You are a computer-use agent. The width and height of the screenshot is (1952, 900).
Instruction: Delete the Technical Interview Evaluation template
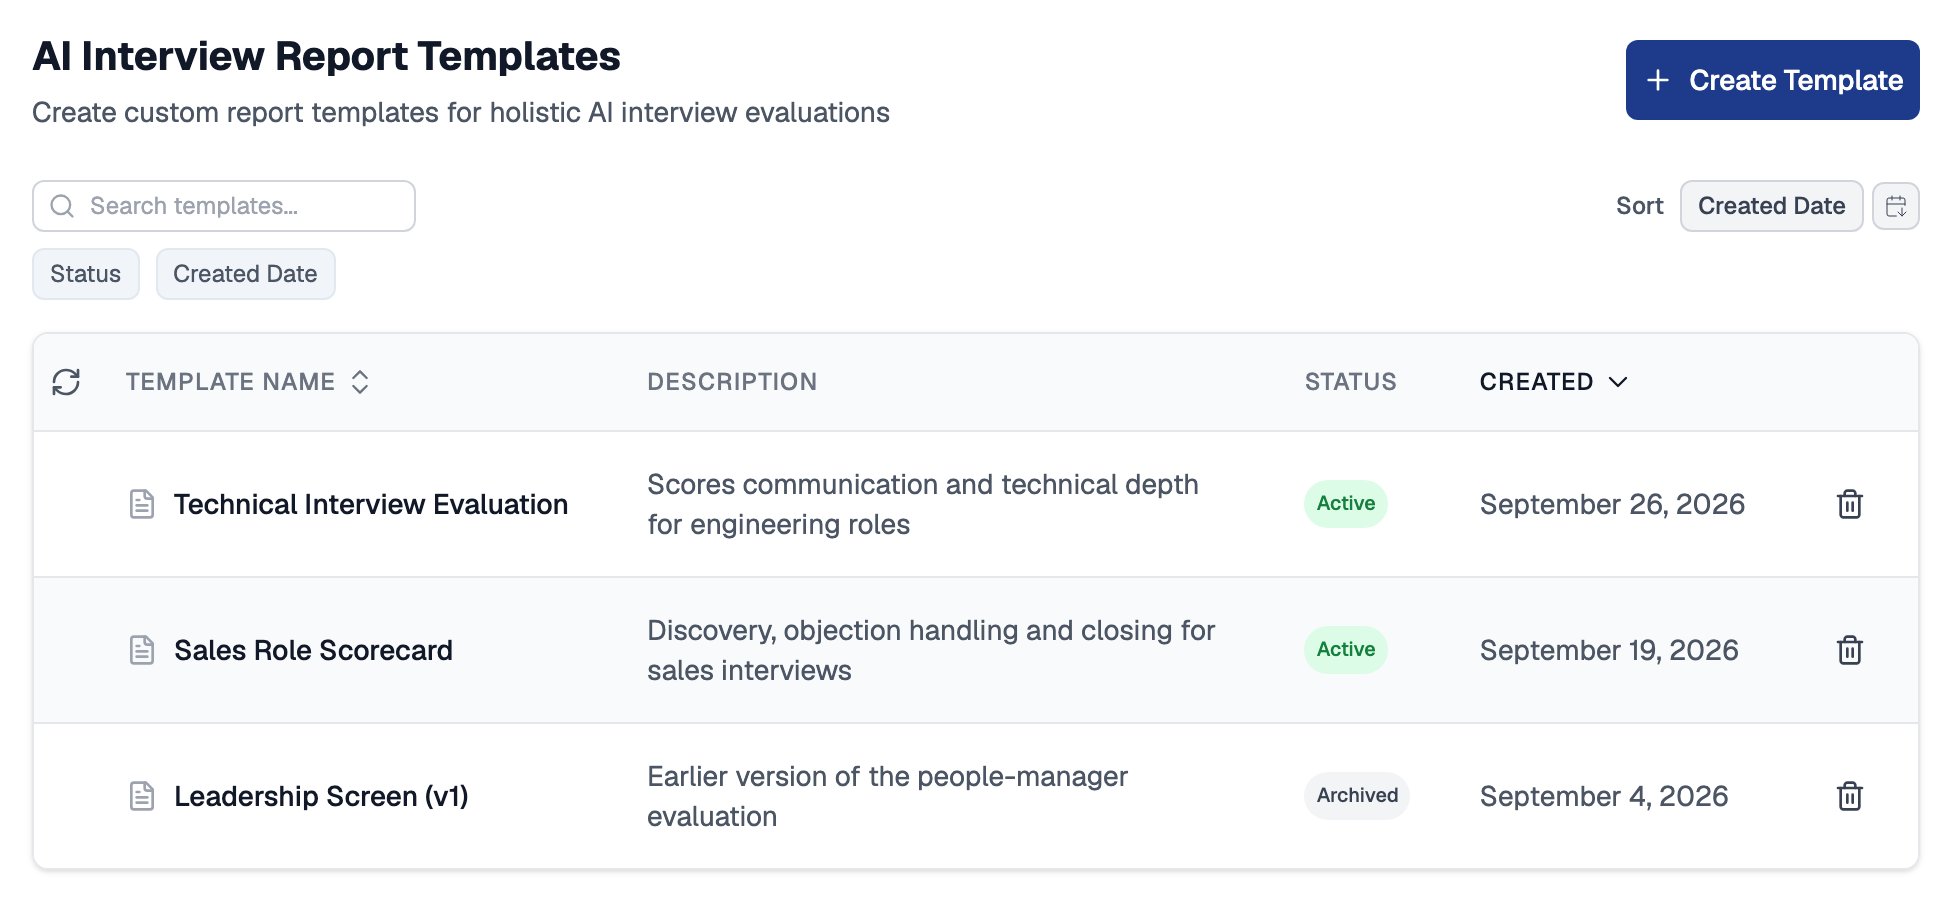pos(1850,504)
